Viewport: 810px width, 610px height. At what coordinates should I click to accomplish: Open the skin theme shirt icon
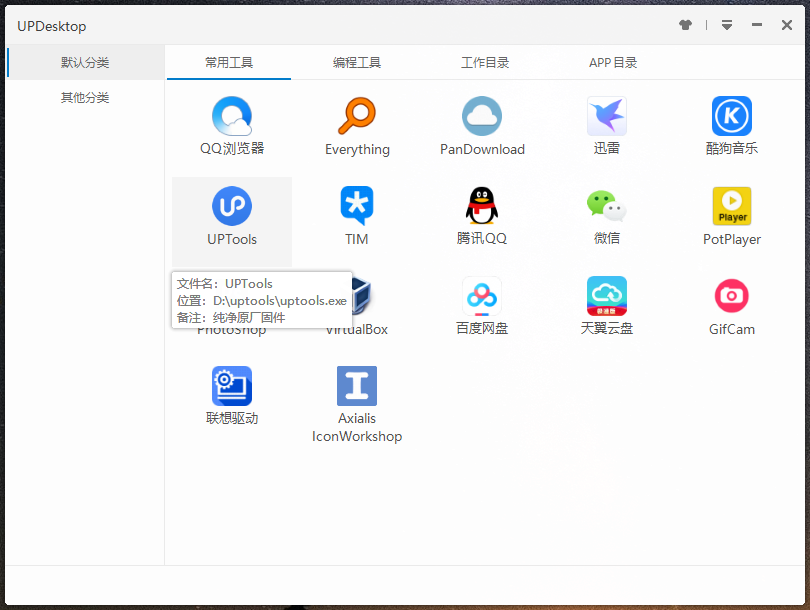685,25
